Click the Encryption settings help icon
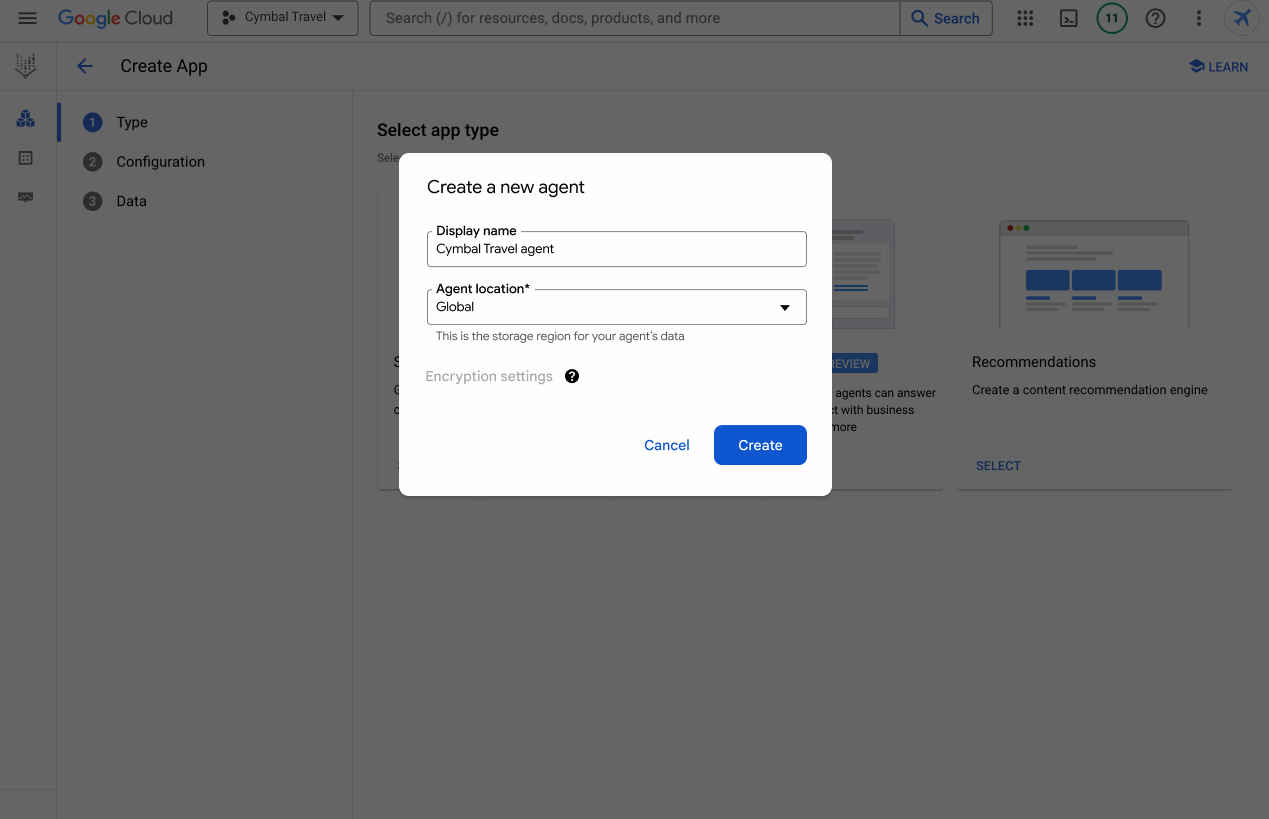 coord(572,376)
